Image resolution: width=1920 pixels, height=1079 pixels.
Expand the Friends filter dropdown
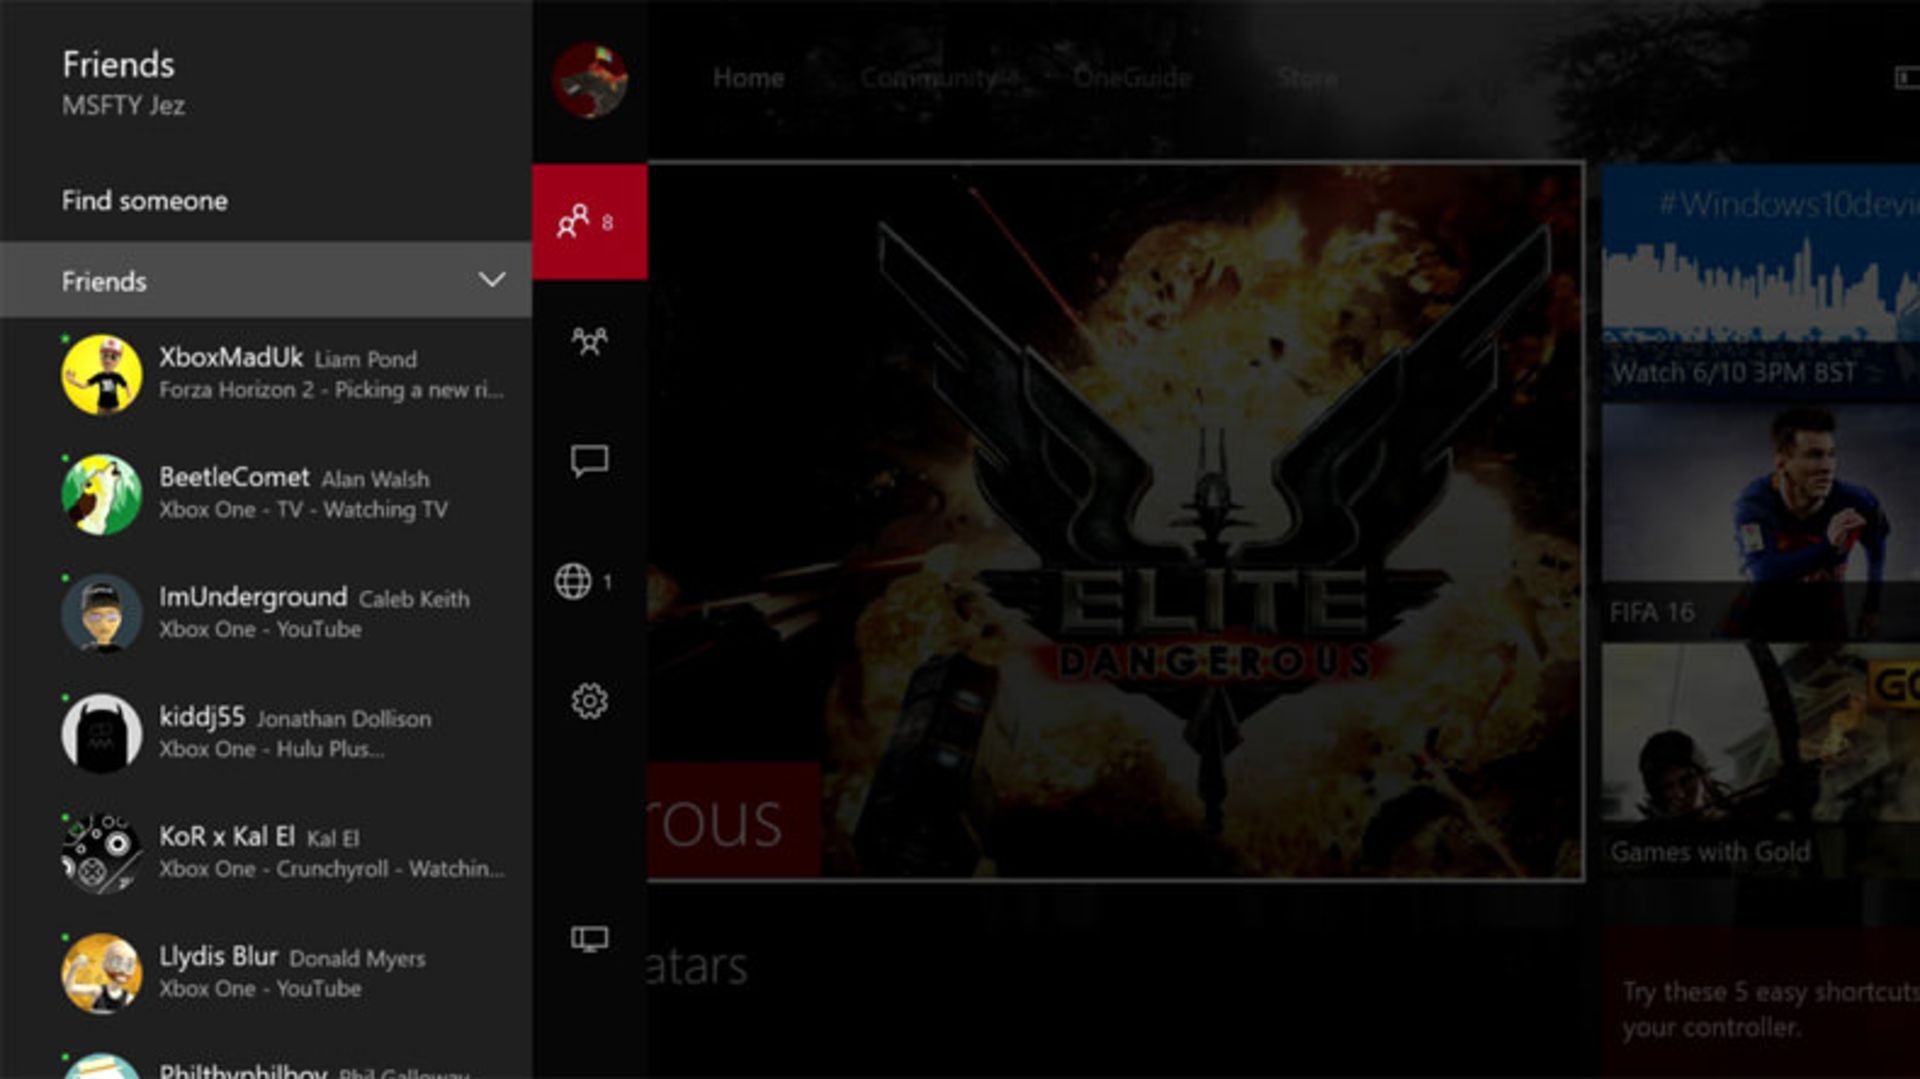(x=265, y=280)
